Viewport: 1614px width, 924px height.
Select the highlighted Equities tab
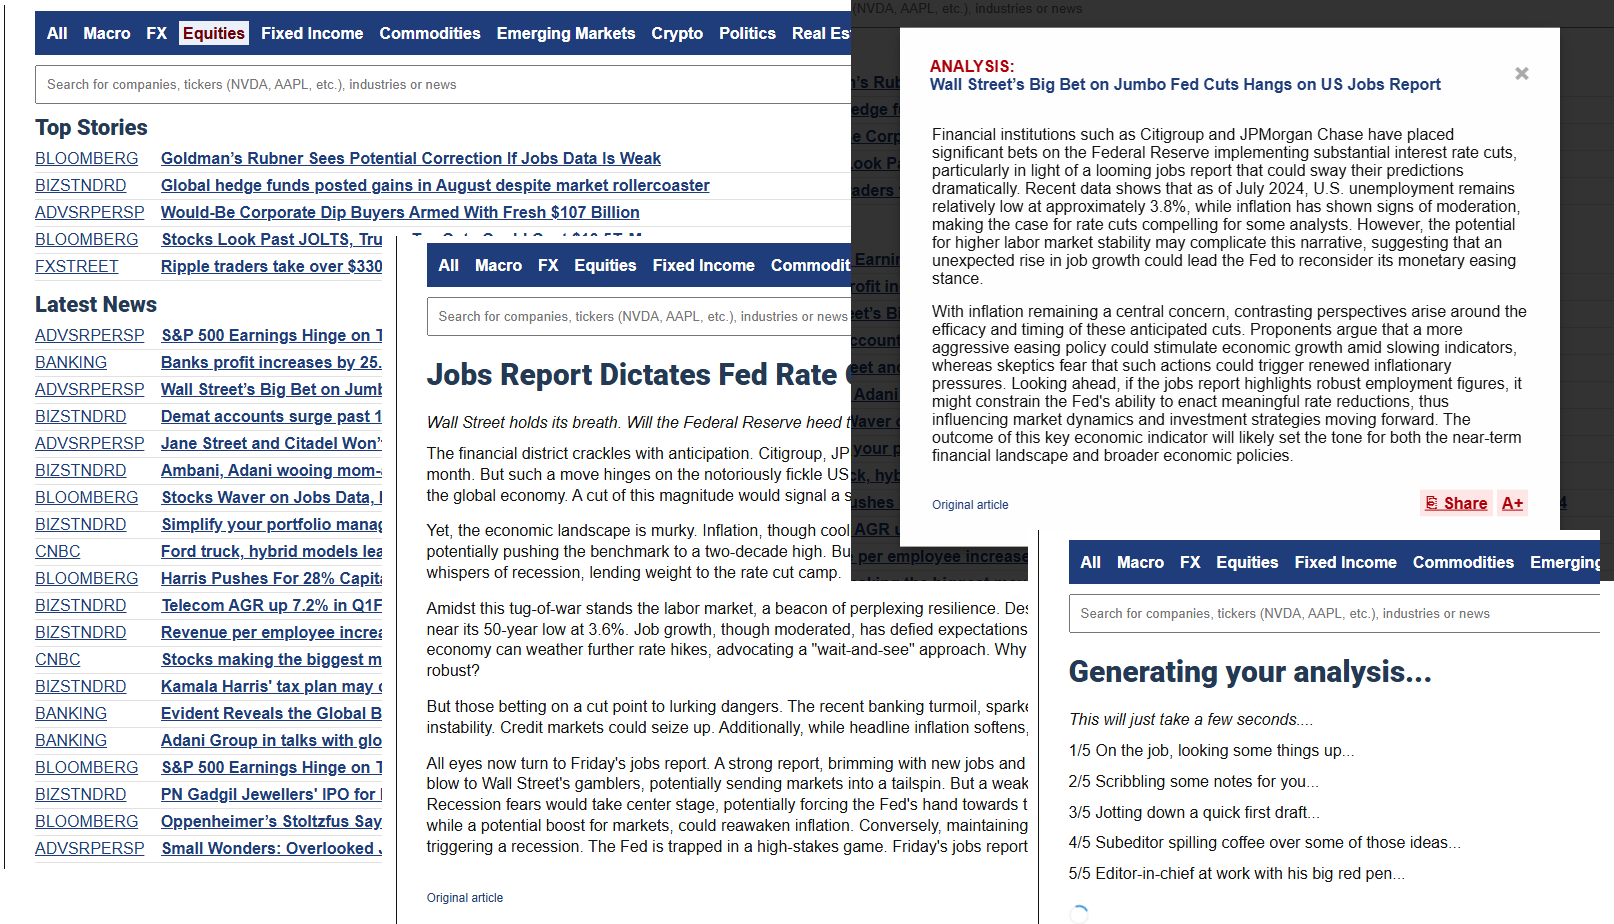click(x=213, y=33)
